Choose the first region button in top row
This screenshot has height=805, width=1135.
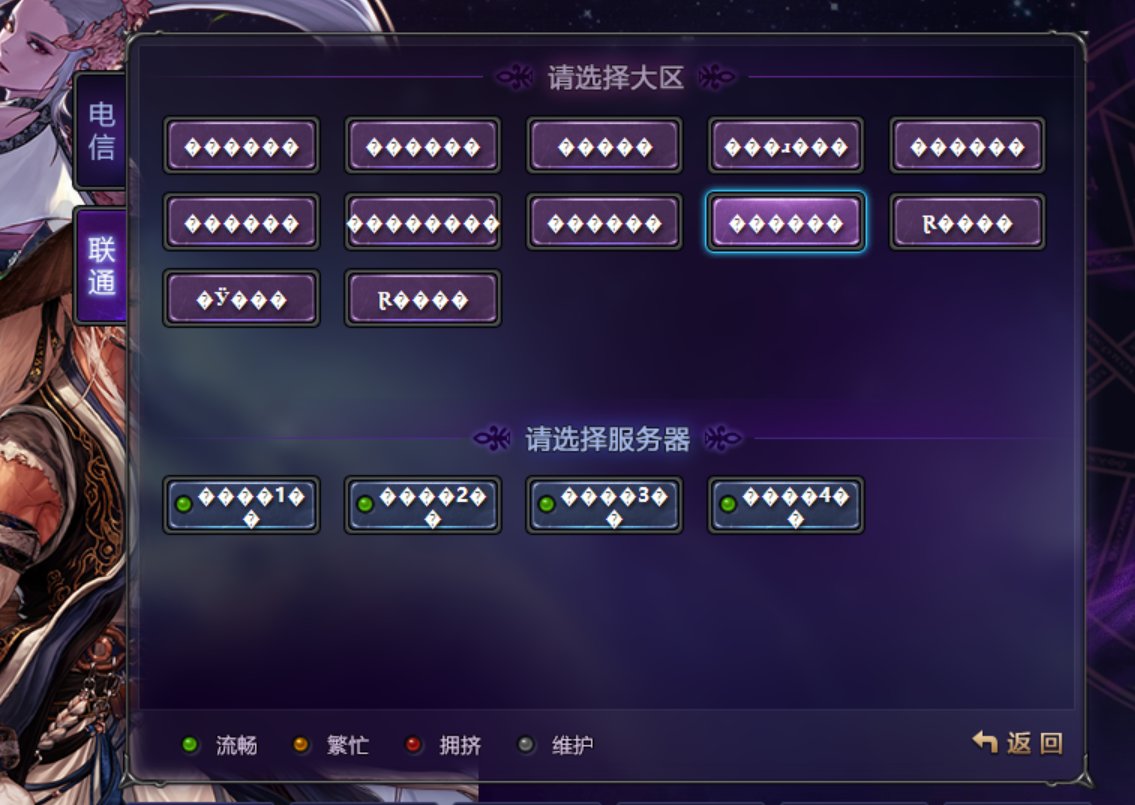[241, 146]
